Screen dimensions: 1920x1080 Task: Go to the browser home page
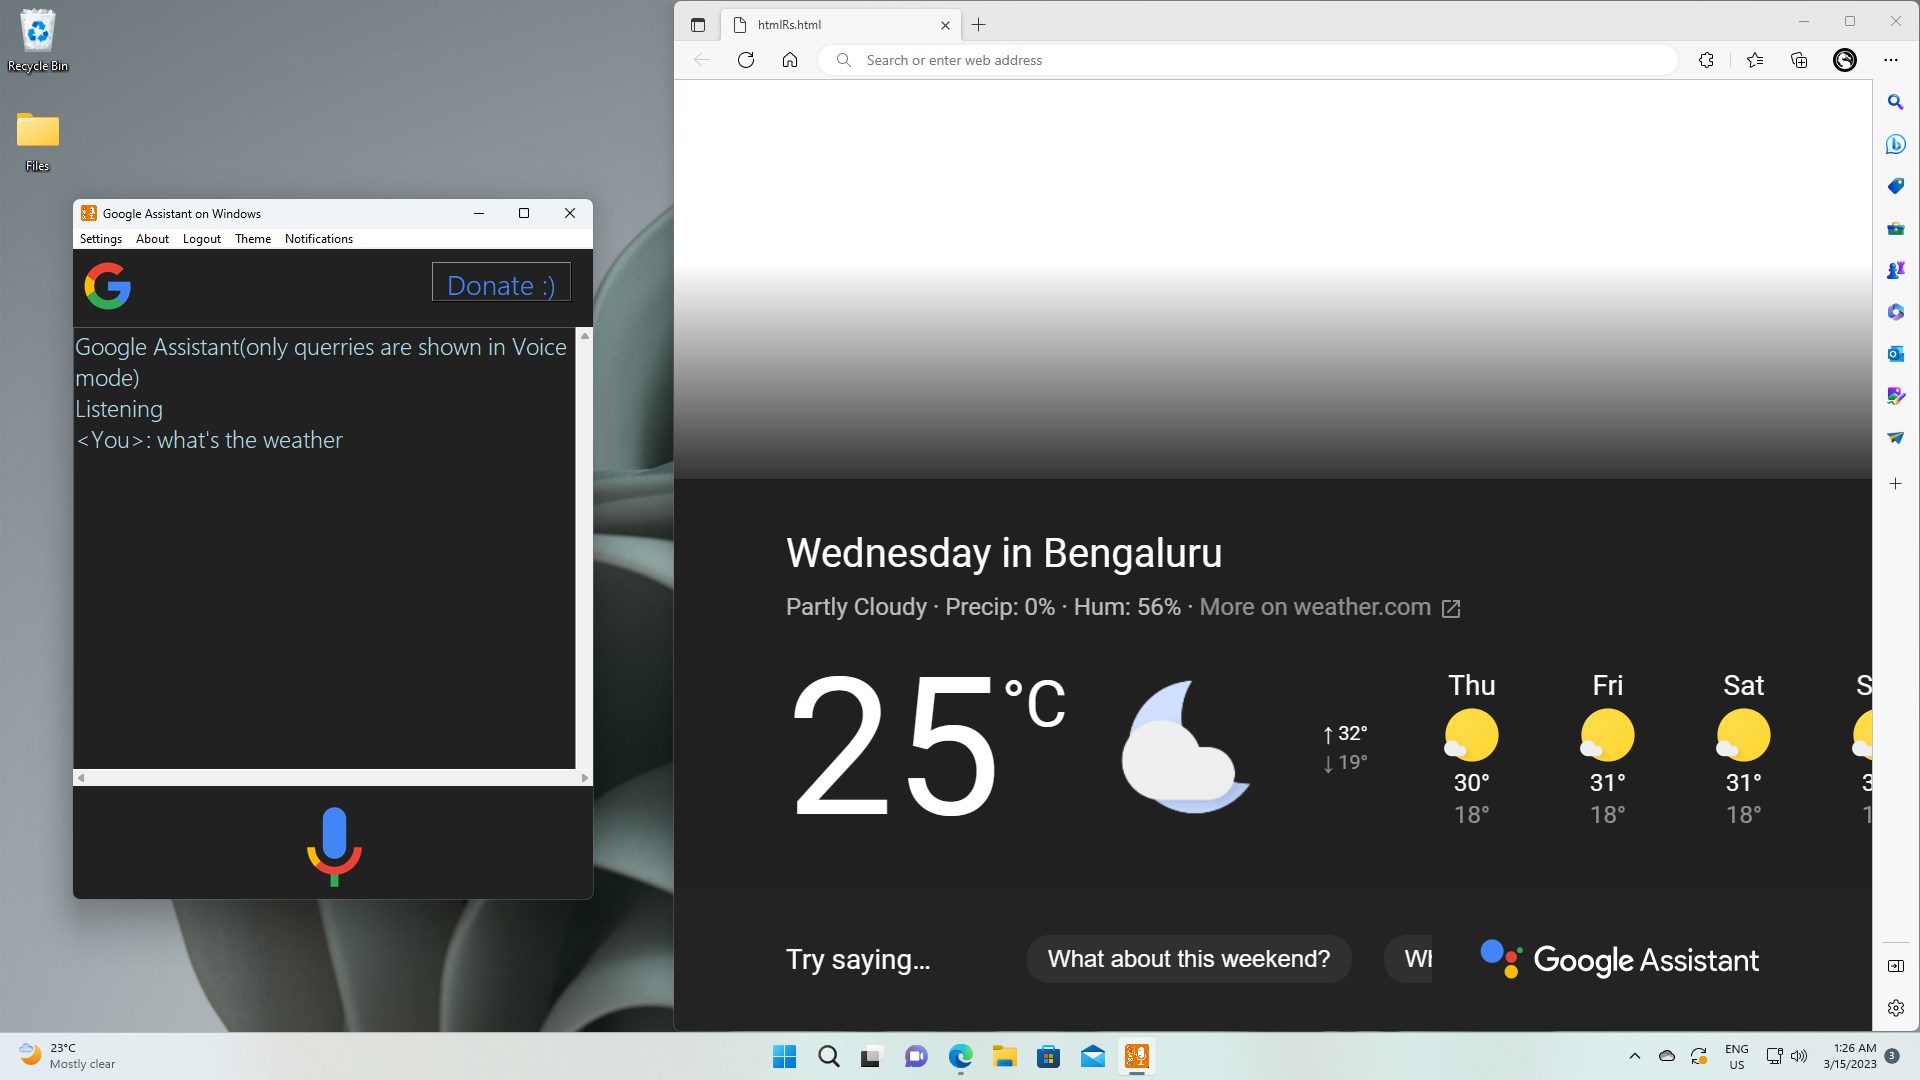790,60
